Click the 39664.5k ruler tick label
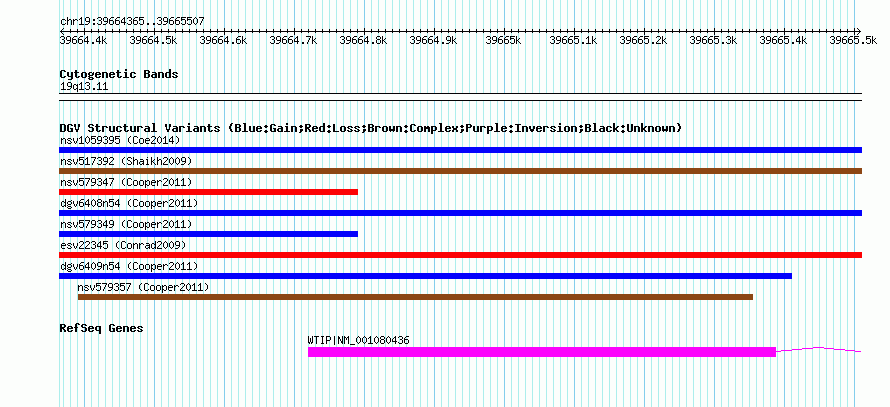This screenshot has height=407, width=890. [153, 40]
